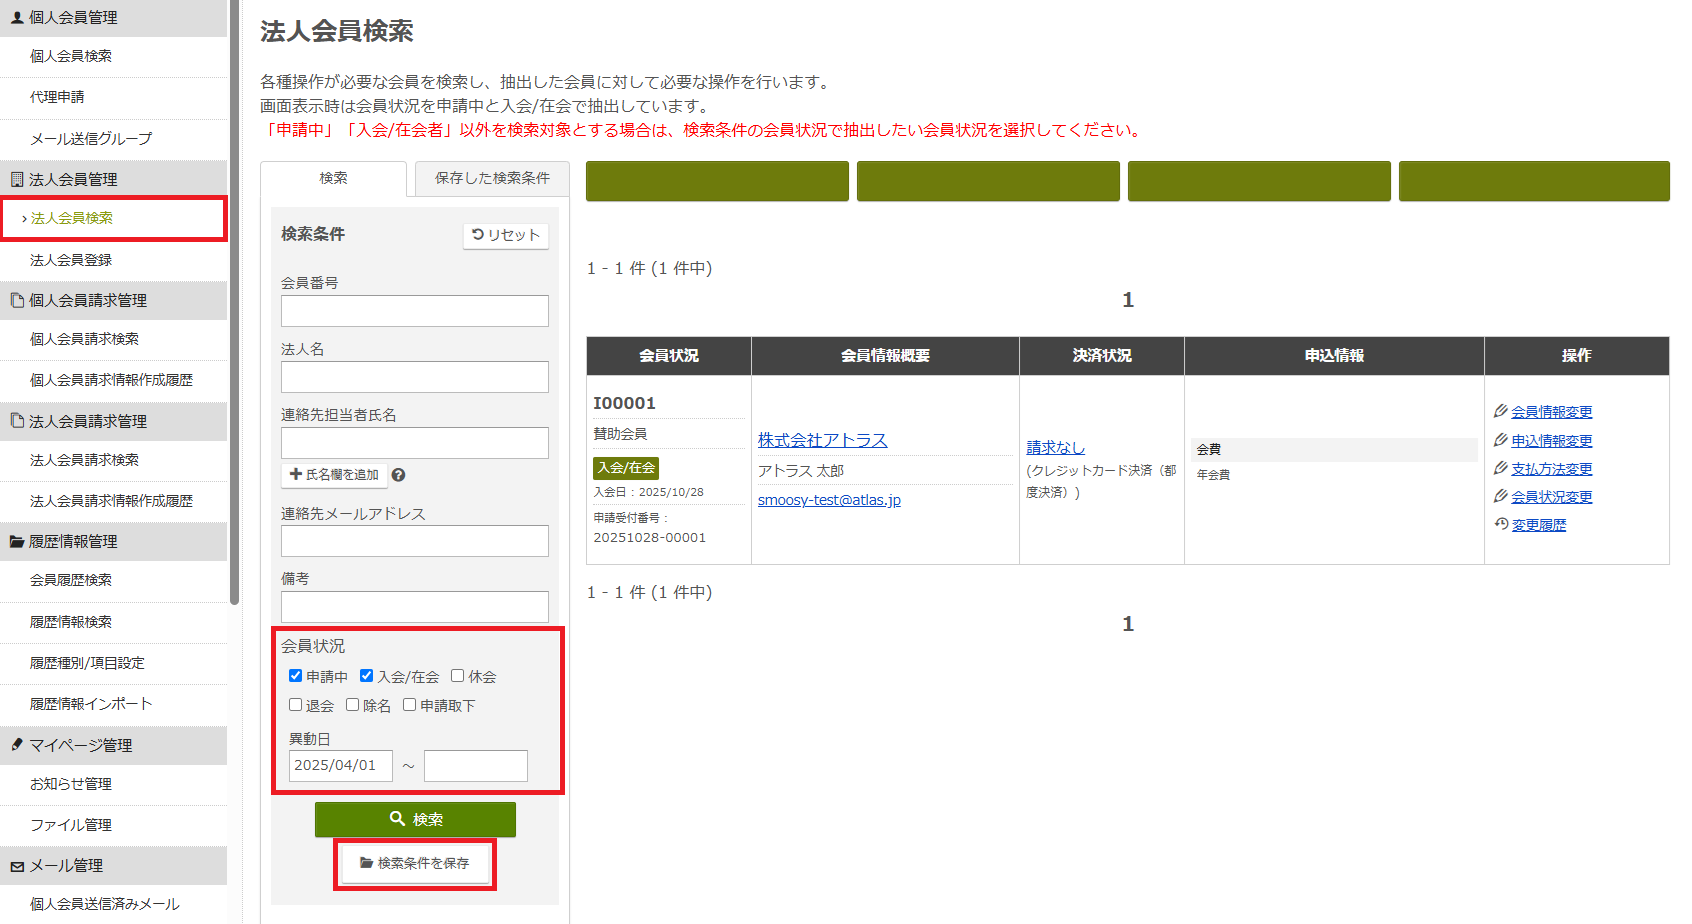Uncheck the 申請中 checkbox

(x=295, y=675)
